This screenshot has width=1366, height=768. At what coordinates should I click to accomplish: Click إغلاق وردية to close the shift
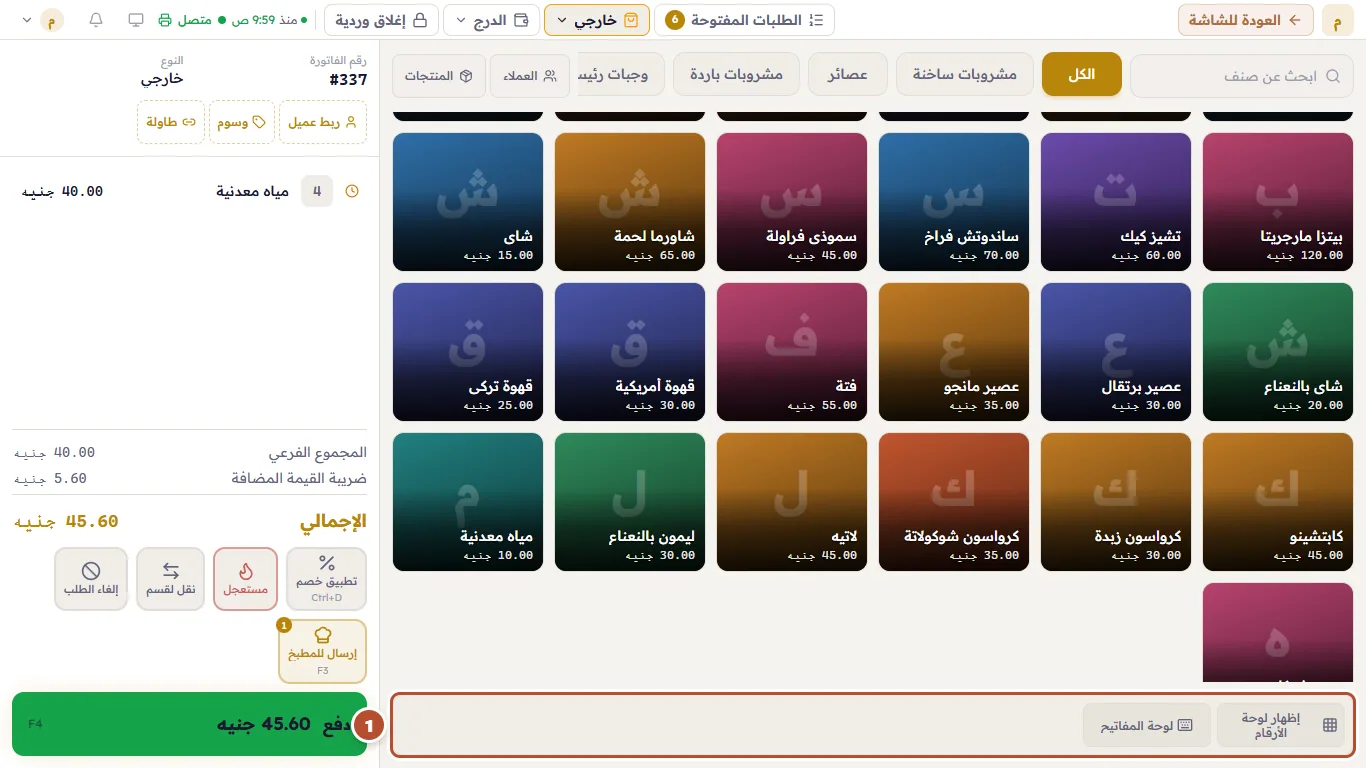tap(380, 20)
